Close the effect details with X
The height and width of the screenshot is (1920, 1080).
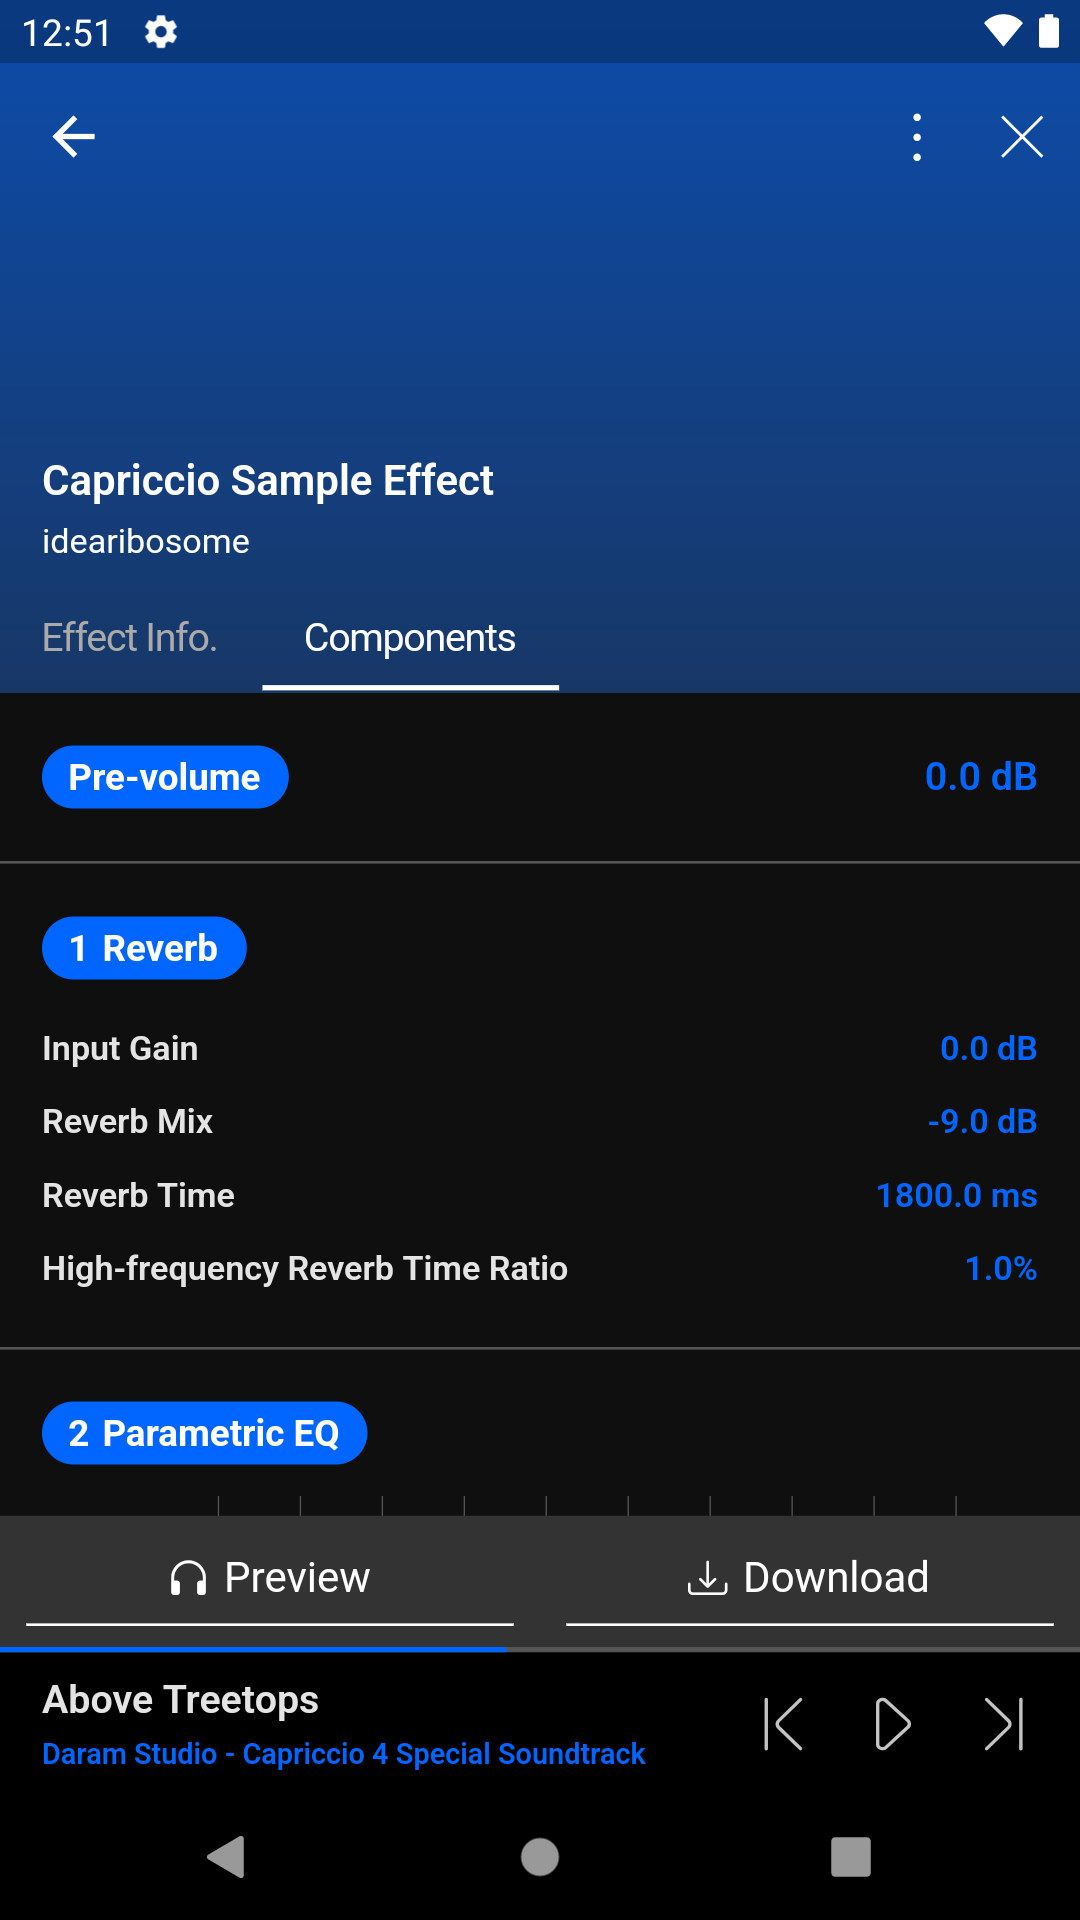(x=1022, y=137)
